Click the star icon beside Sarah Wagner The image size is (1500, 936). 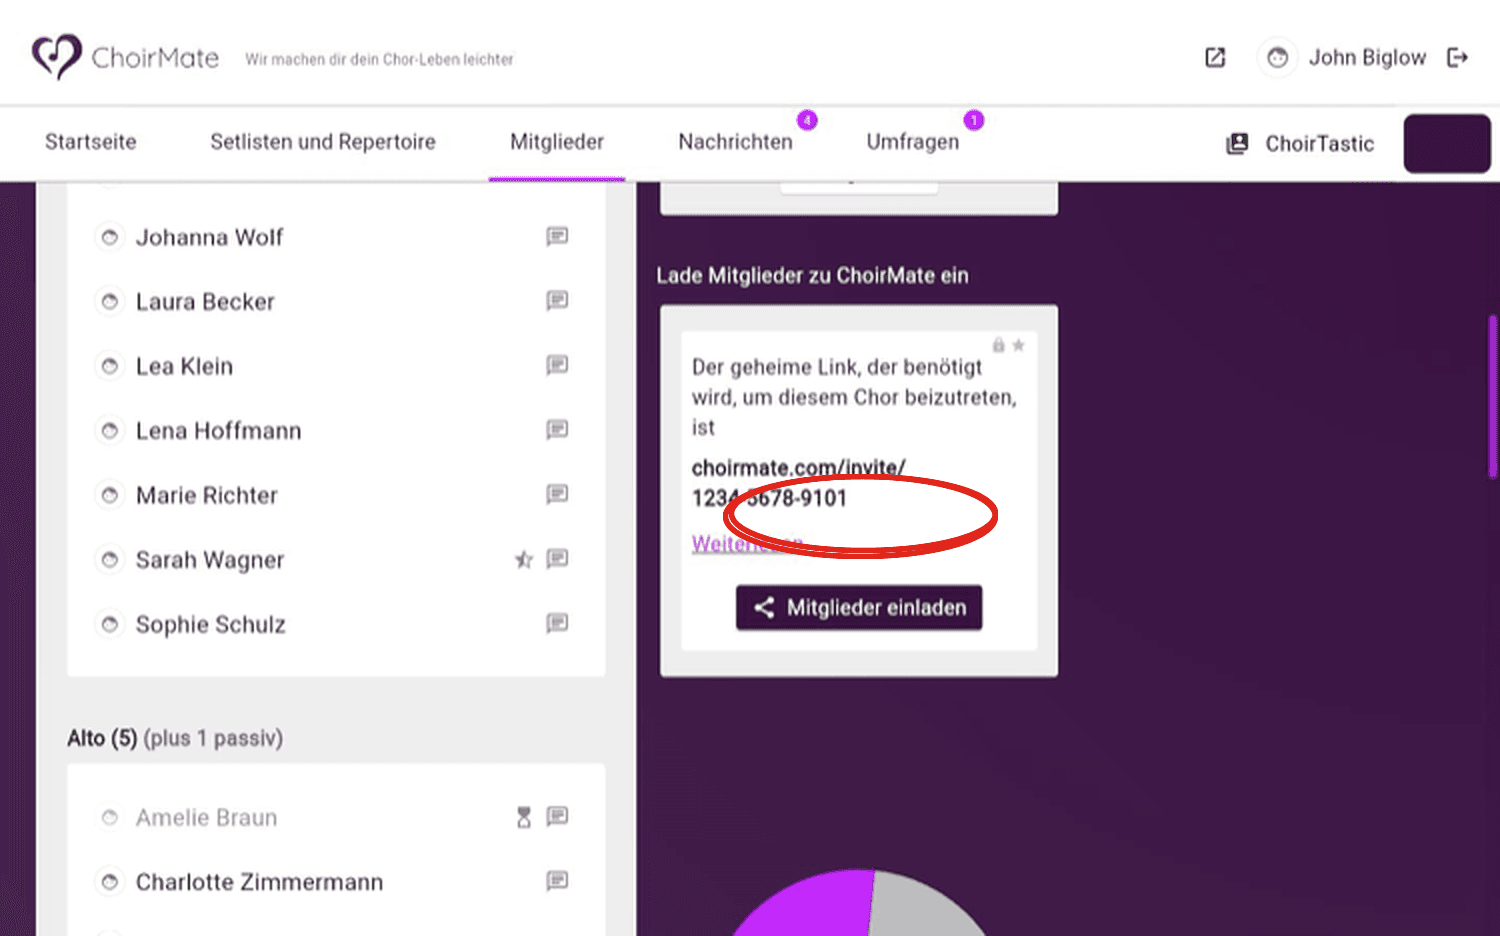(x=524, y=559)
